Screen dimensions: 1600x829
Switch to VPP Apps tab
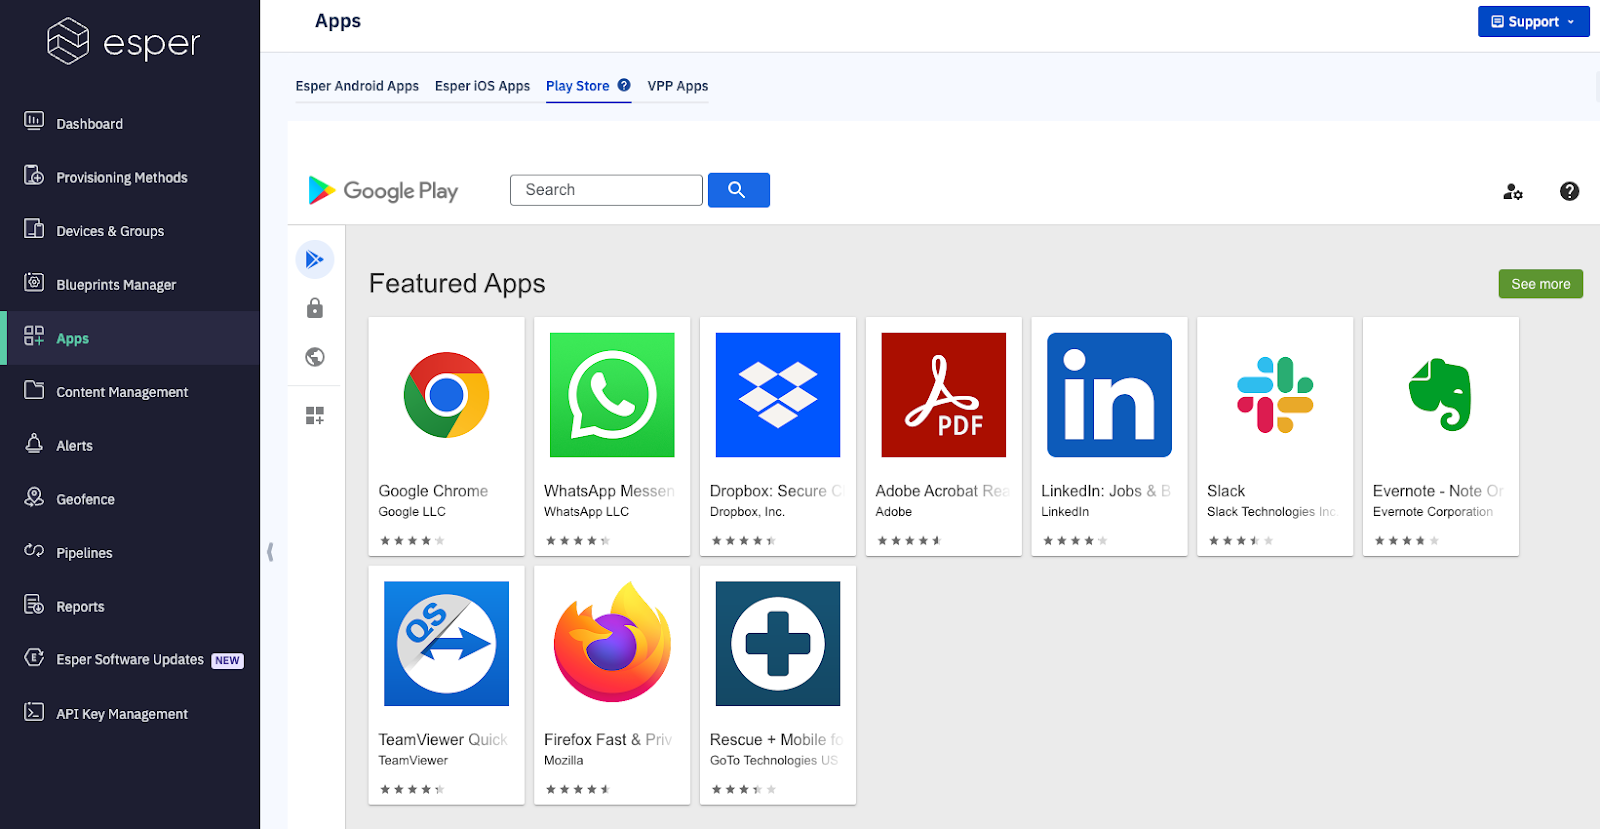tap(678, 86)
